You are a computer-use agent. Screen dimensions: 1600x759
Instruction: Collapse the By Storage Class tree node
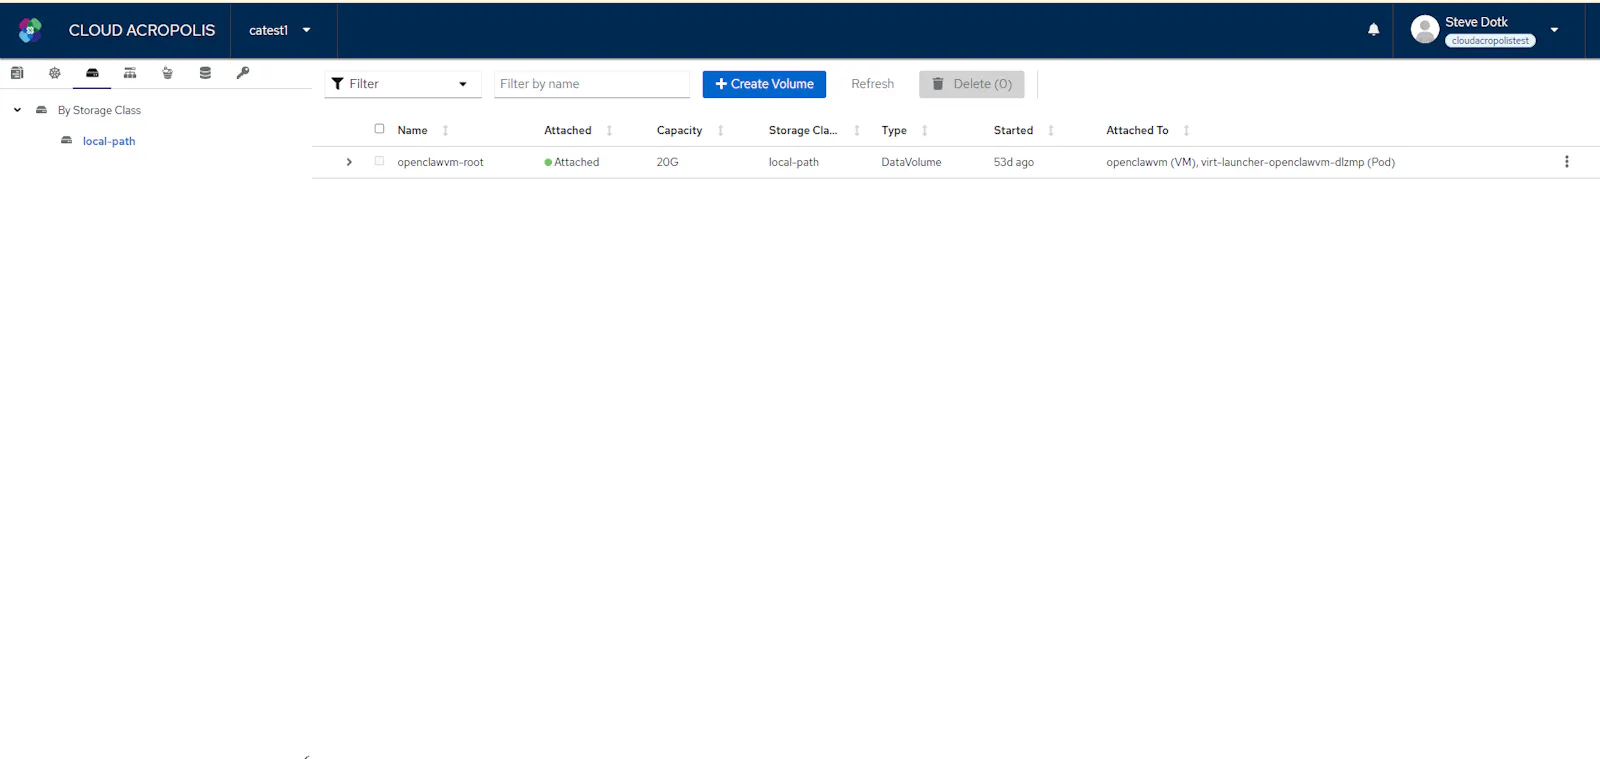click(x=17, y=110)
